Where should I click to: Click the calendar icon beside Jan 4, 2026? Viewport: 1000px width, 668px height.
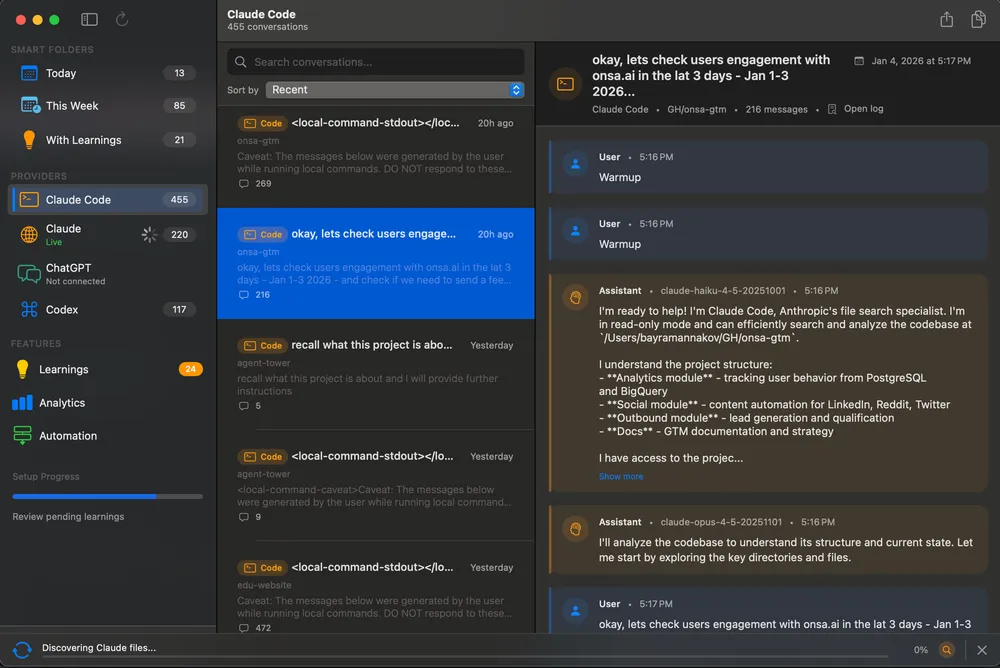[x=858, y=61]
